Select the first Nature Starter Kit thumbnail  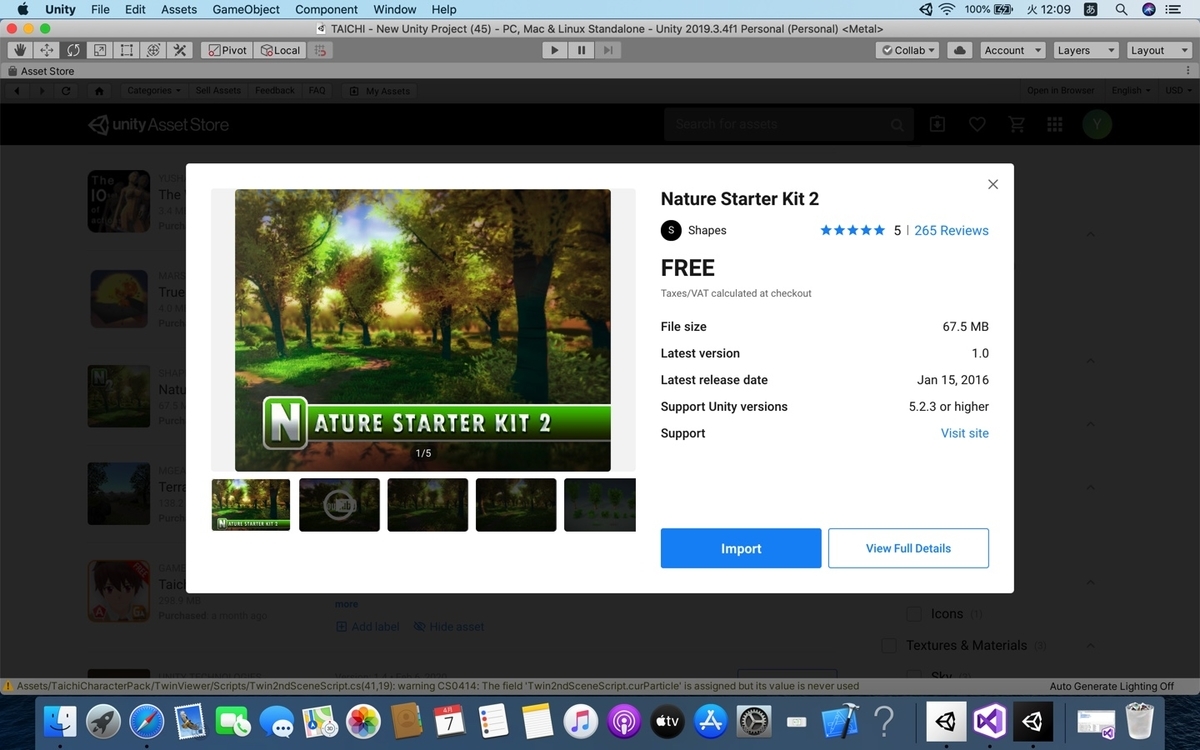(x=251, y=504)
